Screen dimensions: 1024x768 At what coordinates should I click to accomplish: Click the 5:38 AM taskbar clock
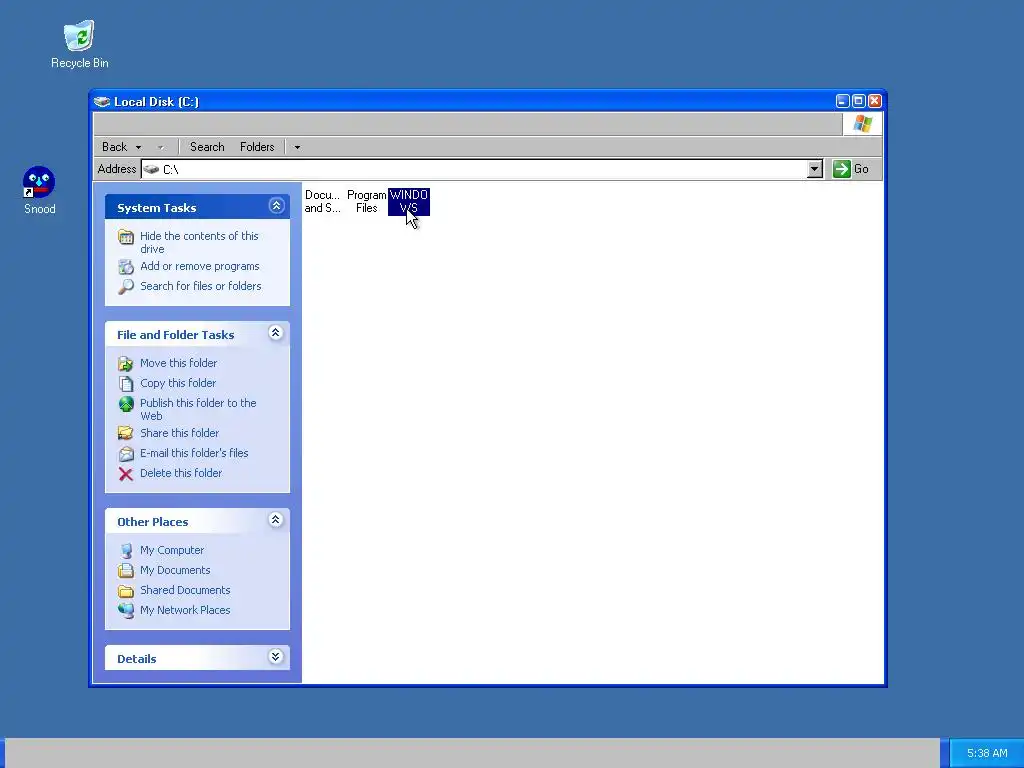(987, 753)
